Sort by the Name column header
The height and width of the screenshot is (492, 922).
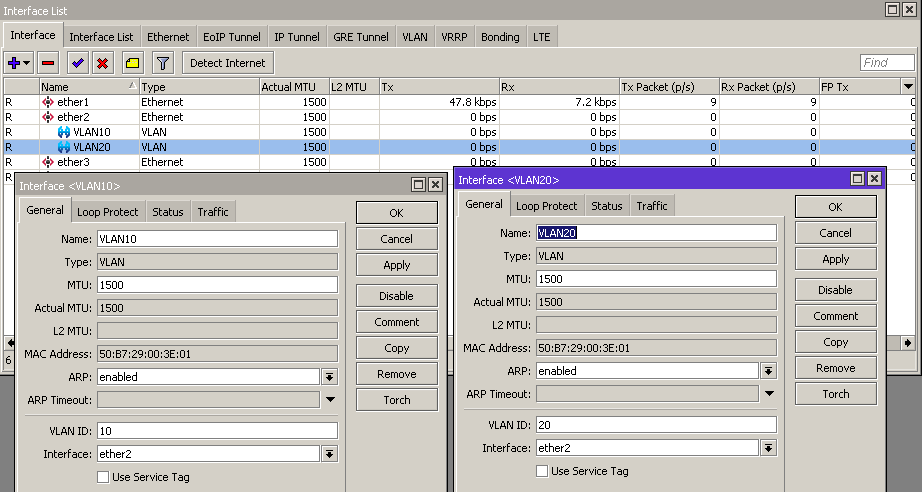(89, 87)
